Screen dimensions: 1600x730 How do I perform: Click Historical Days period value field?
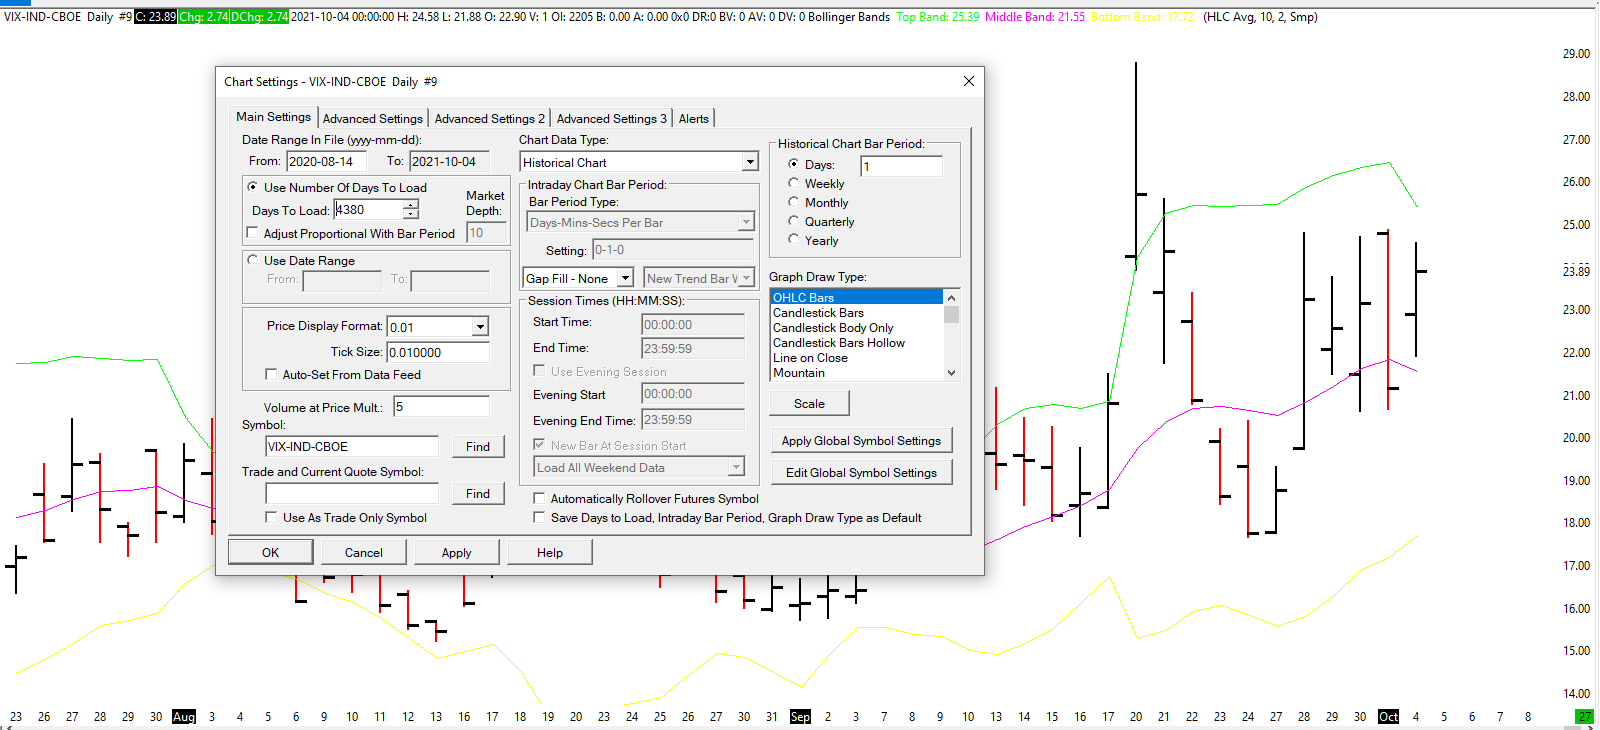pos(901,166)
